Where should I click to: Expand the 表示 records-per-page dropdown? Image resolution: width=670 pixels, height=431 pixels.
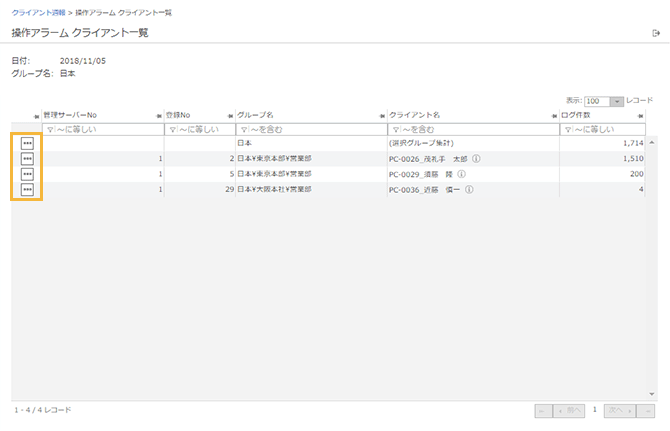616,101
